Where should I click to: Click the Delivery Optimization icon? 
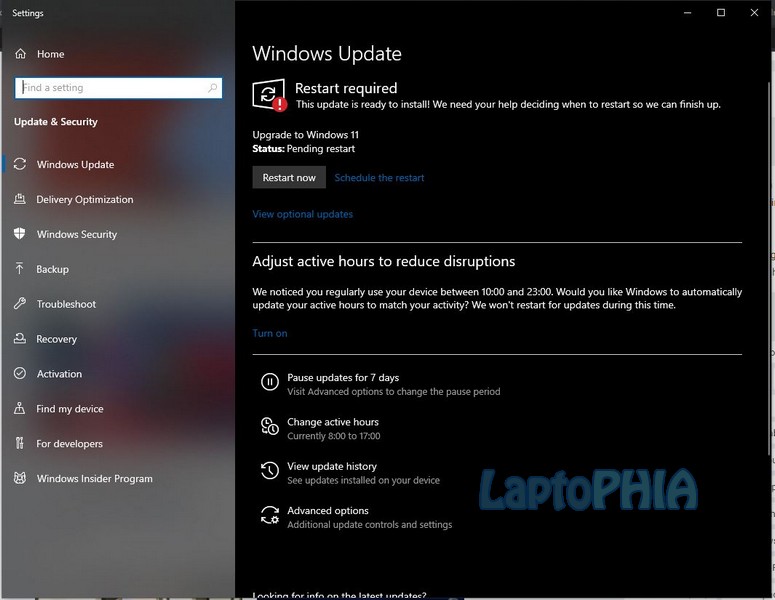(20, 199)
